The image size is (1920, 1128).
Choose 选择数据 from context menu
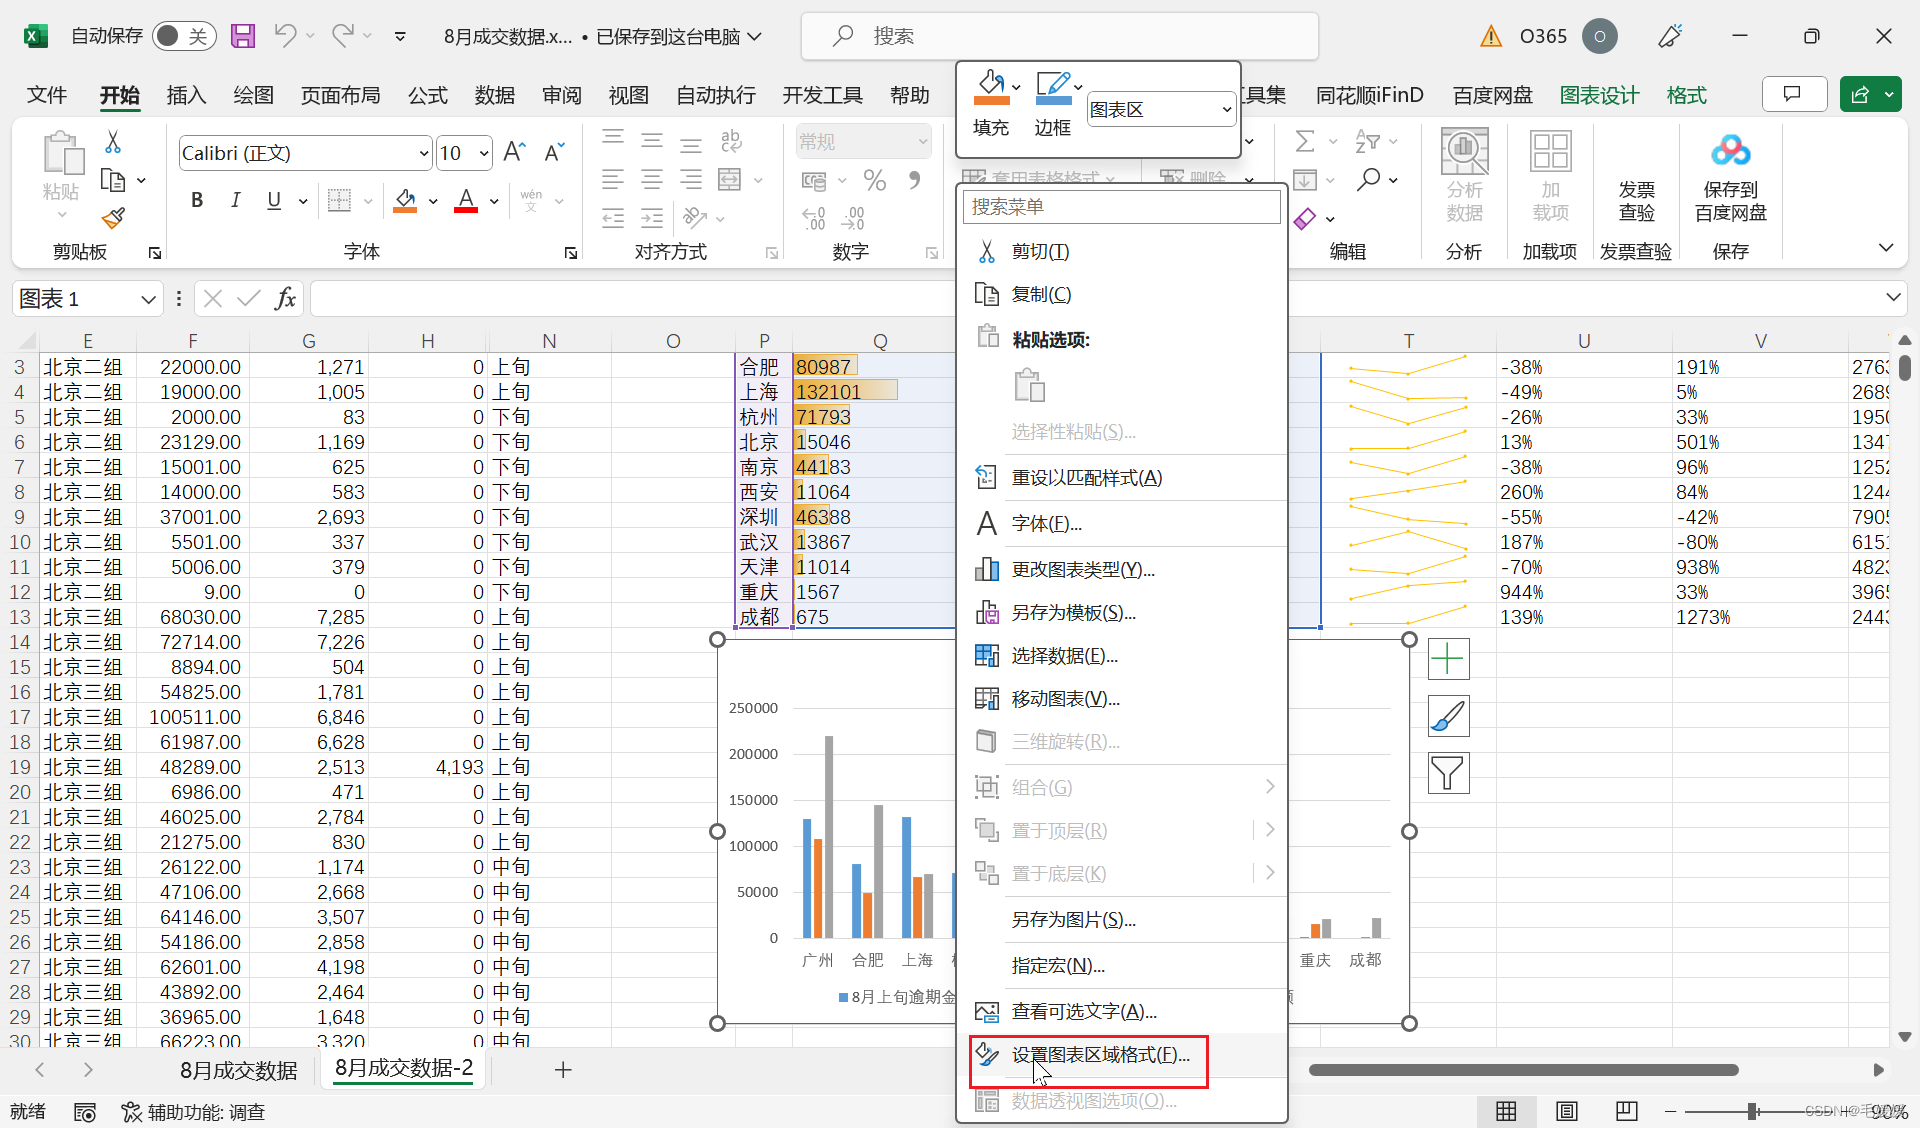pos(1121,655)
